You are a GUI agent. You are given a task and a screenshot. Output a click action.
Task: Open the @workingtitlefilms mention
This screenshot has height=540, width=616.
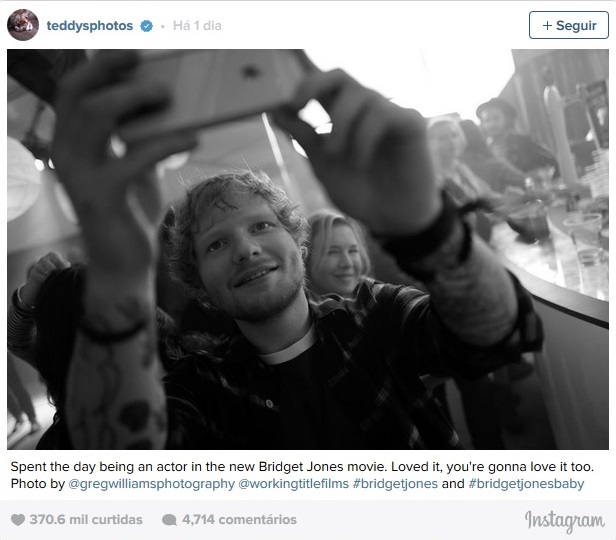(x=293, y=483)
